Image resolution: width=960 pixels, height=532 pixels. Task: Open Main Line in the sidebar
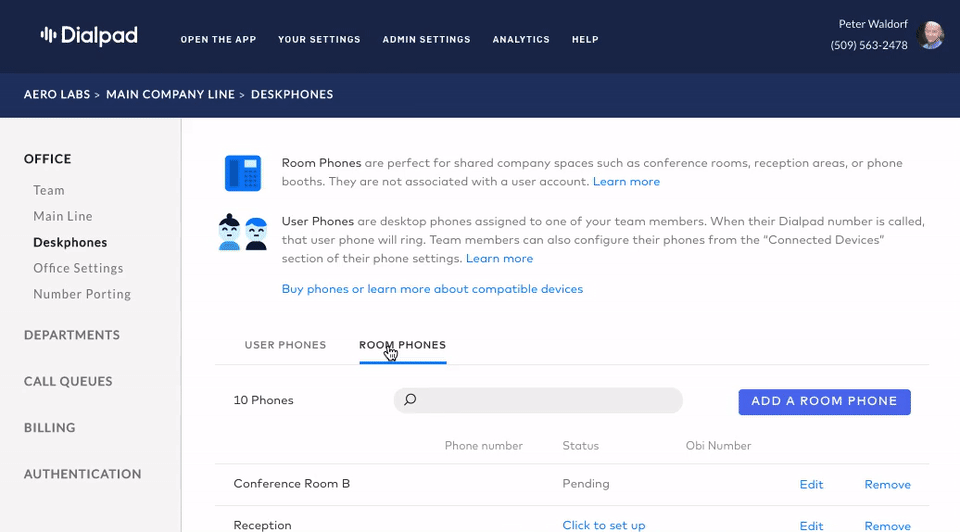(x=62, y=216)
